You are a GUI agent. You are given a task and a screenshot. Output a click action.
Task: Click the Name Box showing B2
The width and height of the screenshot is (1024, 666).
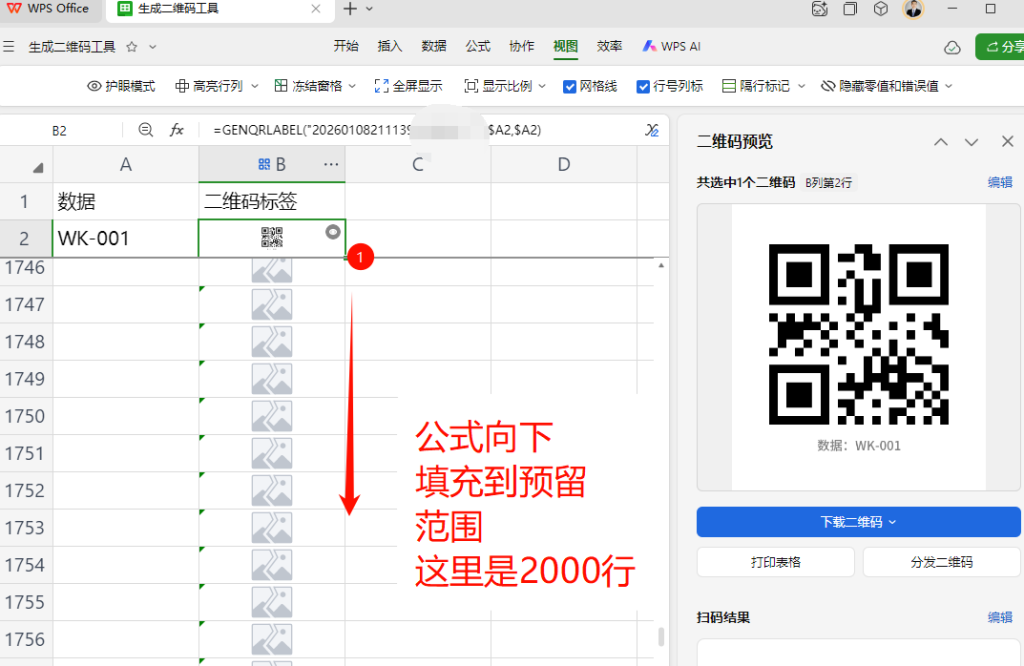tap(59, 131)
